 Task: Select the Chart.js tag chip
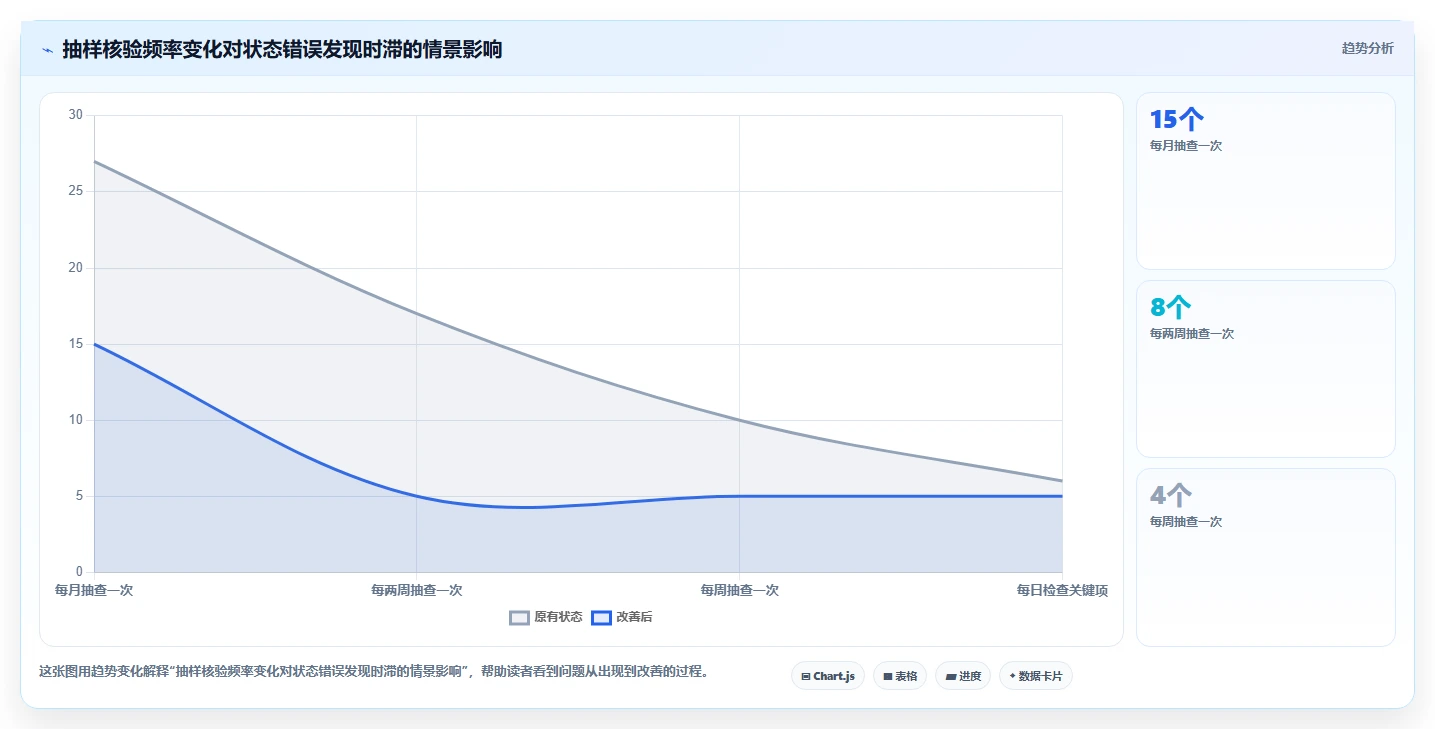pos(828,676)
